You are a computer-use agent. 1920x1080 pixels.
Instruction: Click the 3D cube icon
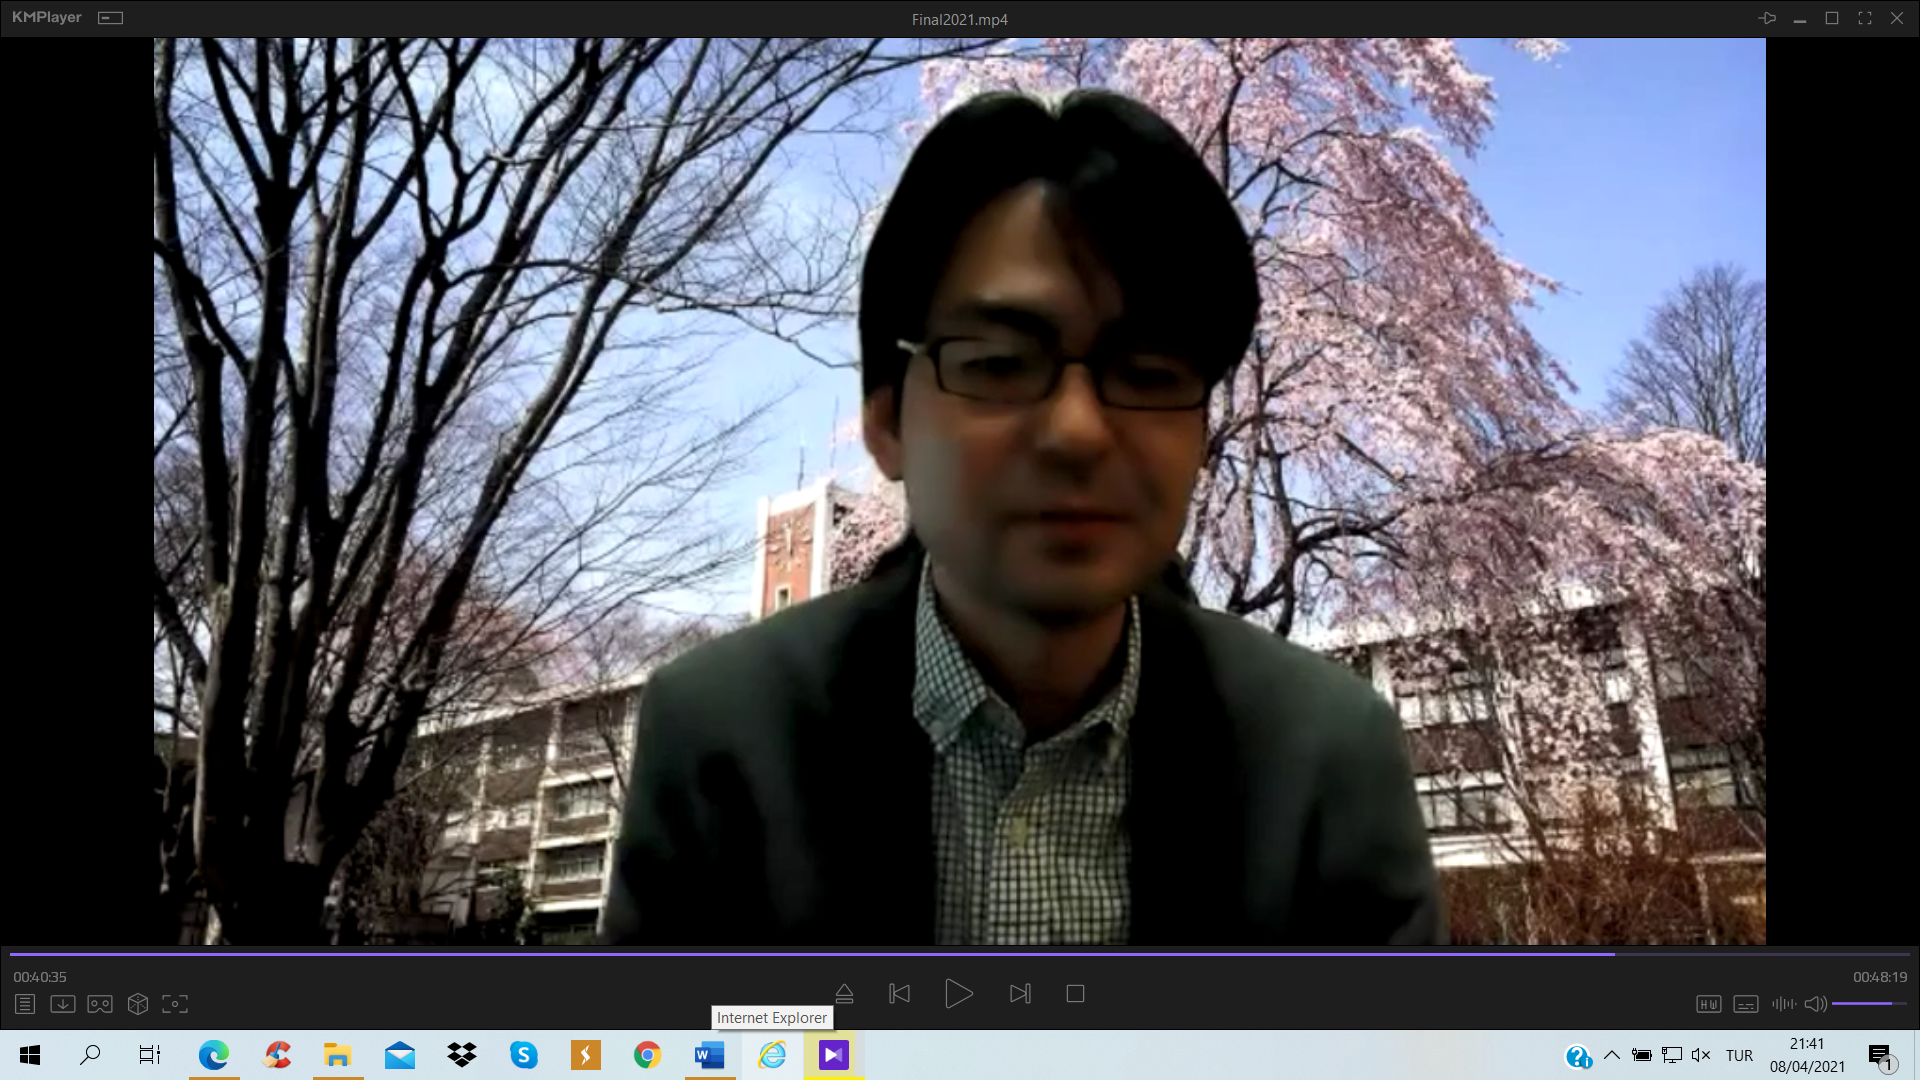[138, 1004]
